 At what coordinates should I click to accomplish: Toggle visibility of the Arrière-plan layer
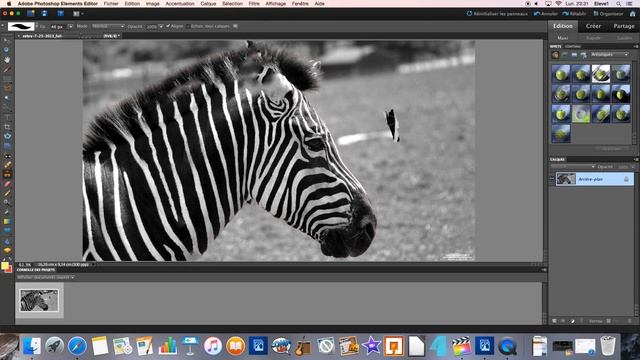552,179
